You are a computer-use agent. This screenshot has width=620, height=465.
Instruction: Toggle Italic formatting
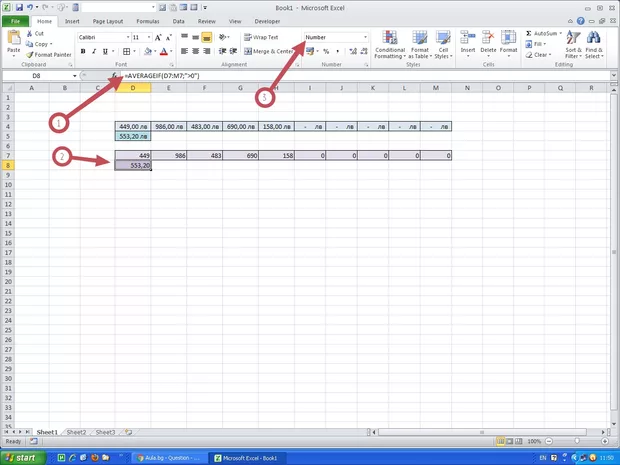pyautogui.click(x=94, y=51)
